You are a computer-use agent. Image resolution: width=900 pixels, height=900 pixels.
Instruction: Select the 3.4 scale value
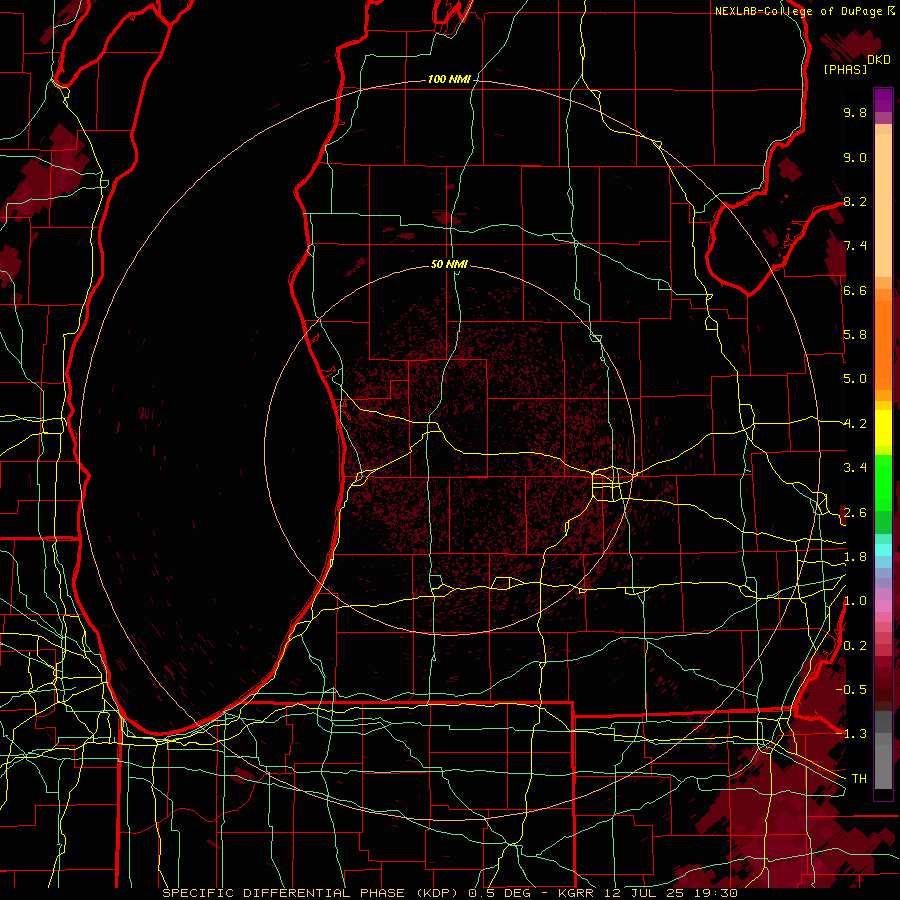click(x=855, y=468)
